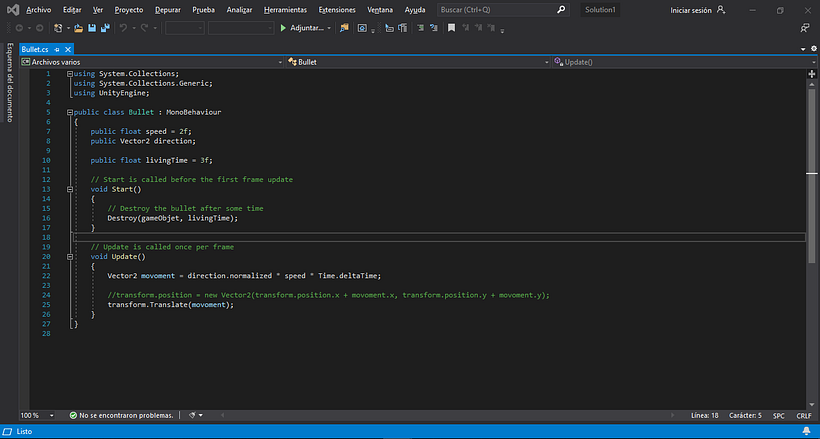Open the undo history dropdown arrow
820x439 pixels.
(134, 28)
